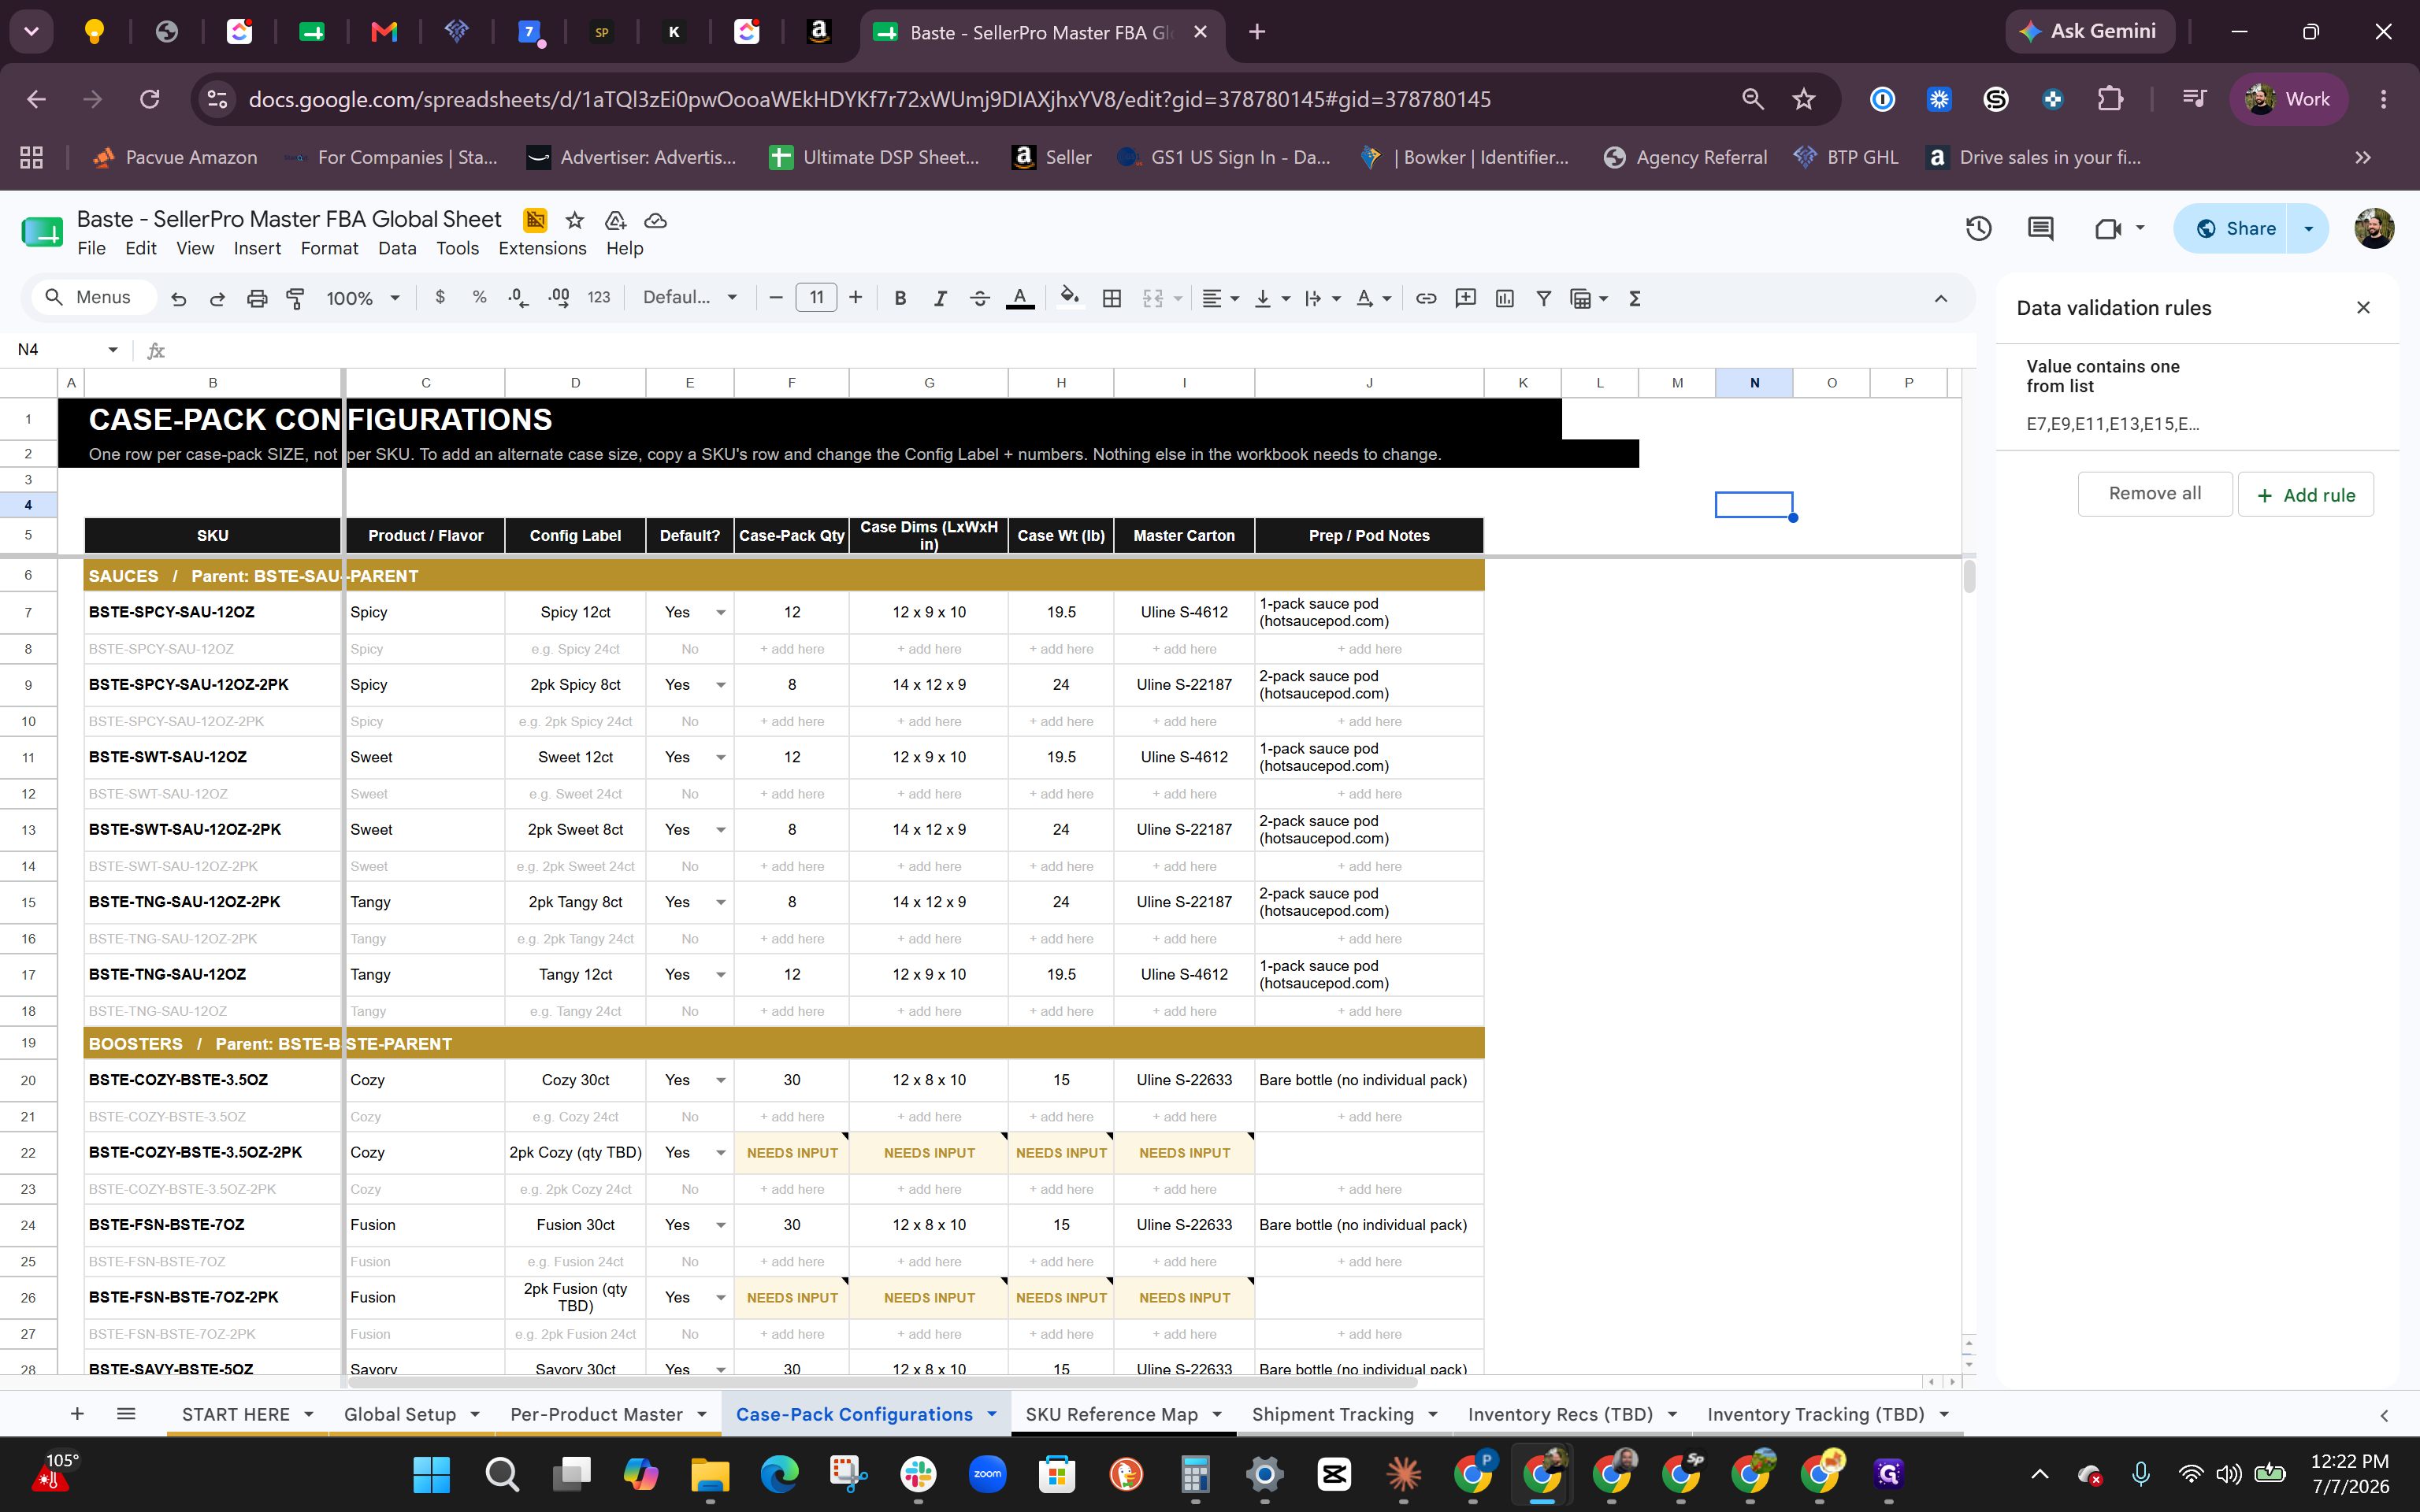Open Fill color picker
This screenshot has height=1512, width=2420.
click(1070, 298)
